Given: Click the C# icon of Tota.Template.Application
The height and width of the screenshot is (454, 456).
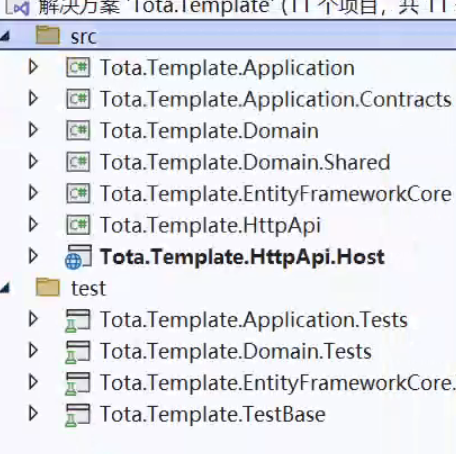Looking at the screenshot, I should [78, 67].
